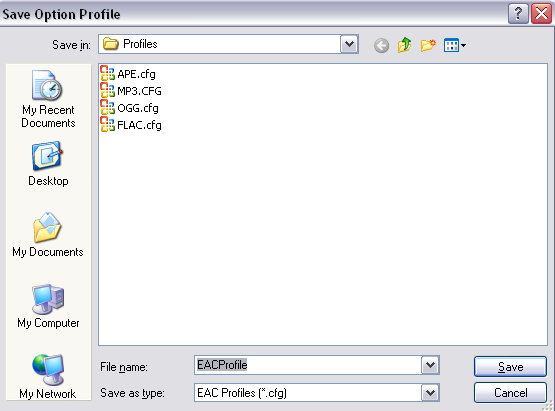The image size is (555, 411).
Task: Expand the File name history dropdown
Action: (430, 365)
